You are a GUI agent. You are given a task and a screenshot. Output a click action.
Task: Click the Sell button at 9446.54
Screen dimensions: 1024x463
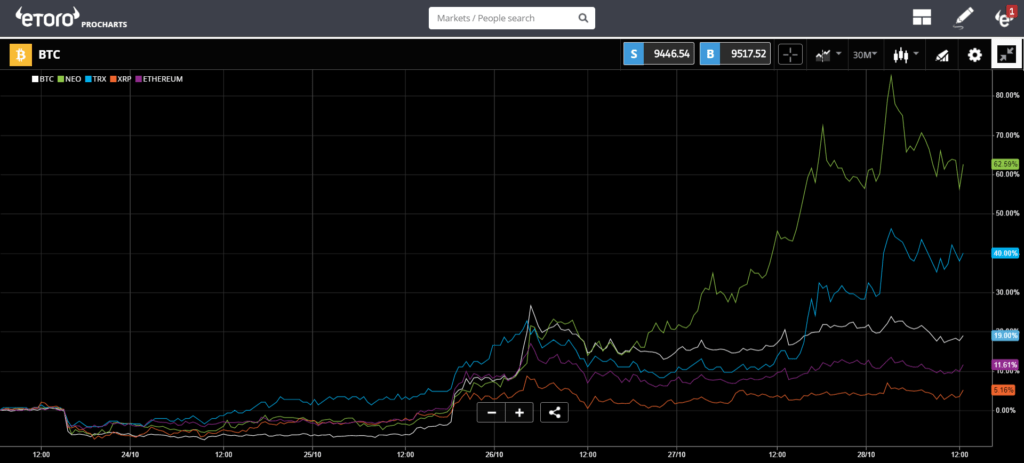click(x=658, y=55)
